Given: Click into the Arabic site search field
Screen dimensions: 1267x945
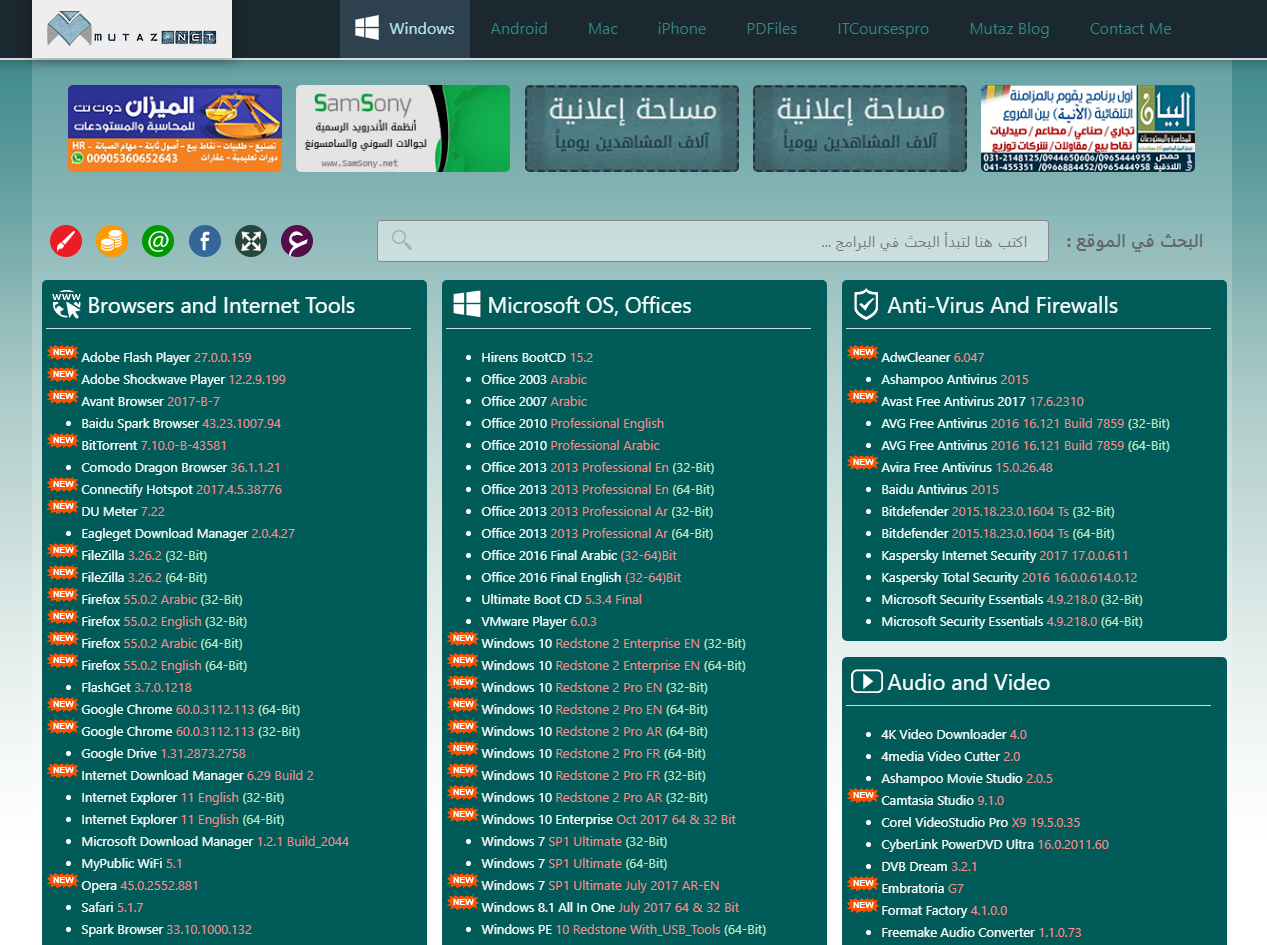Looking at the screenshot, I should pos(713,241).
